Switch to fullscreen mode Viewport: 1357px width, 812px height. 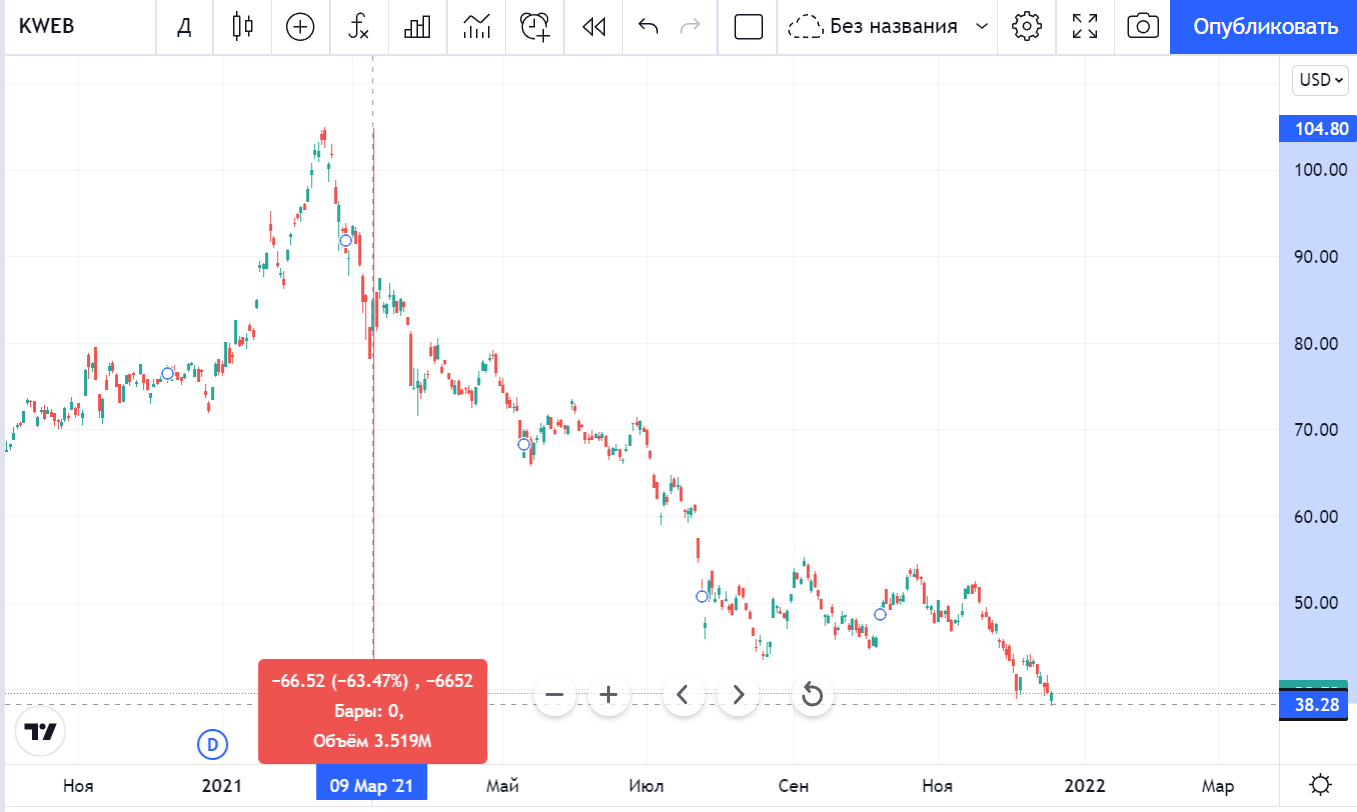(1085, 27)
